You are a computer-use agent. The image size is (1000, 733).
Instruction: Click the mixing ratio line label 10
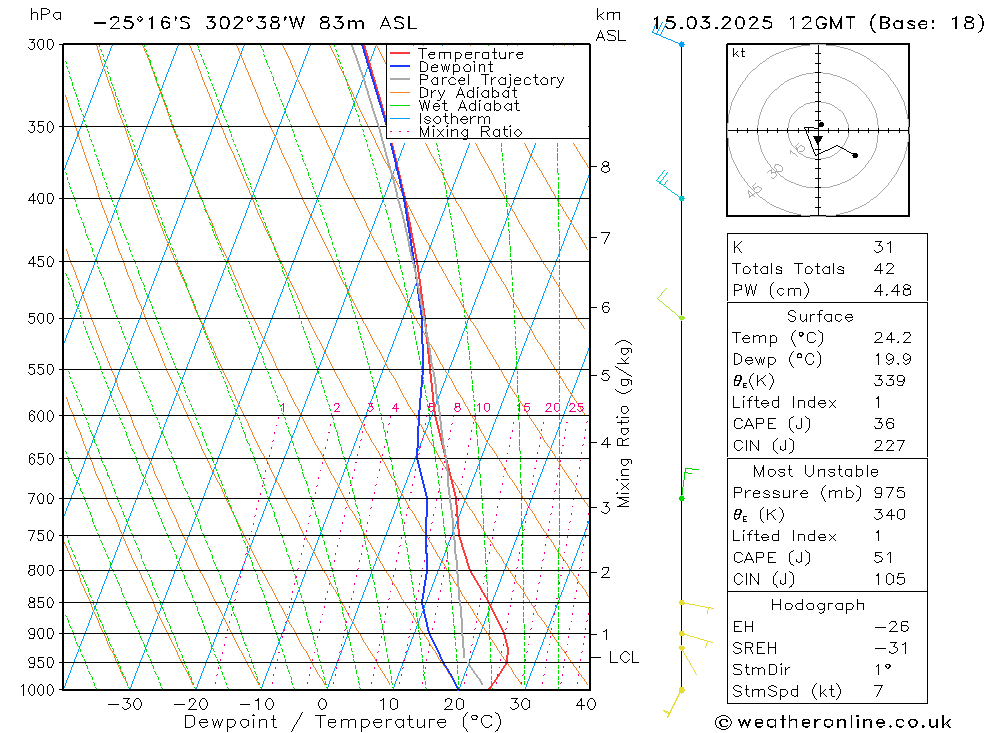point(483,407)
